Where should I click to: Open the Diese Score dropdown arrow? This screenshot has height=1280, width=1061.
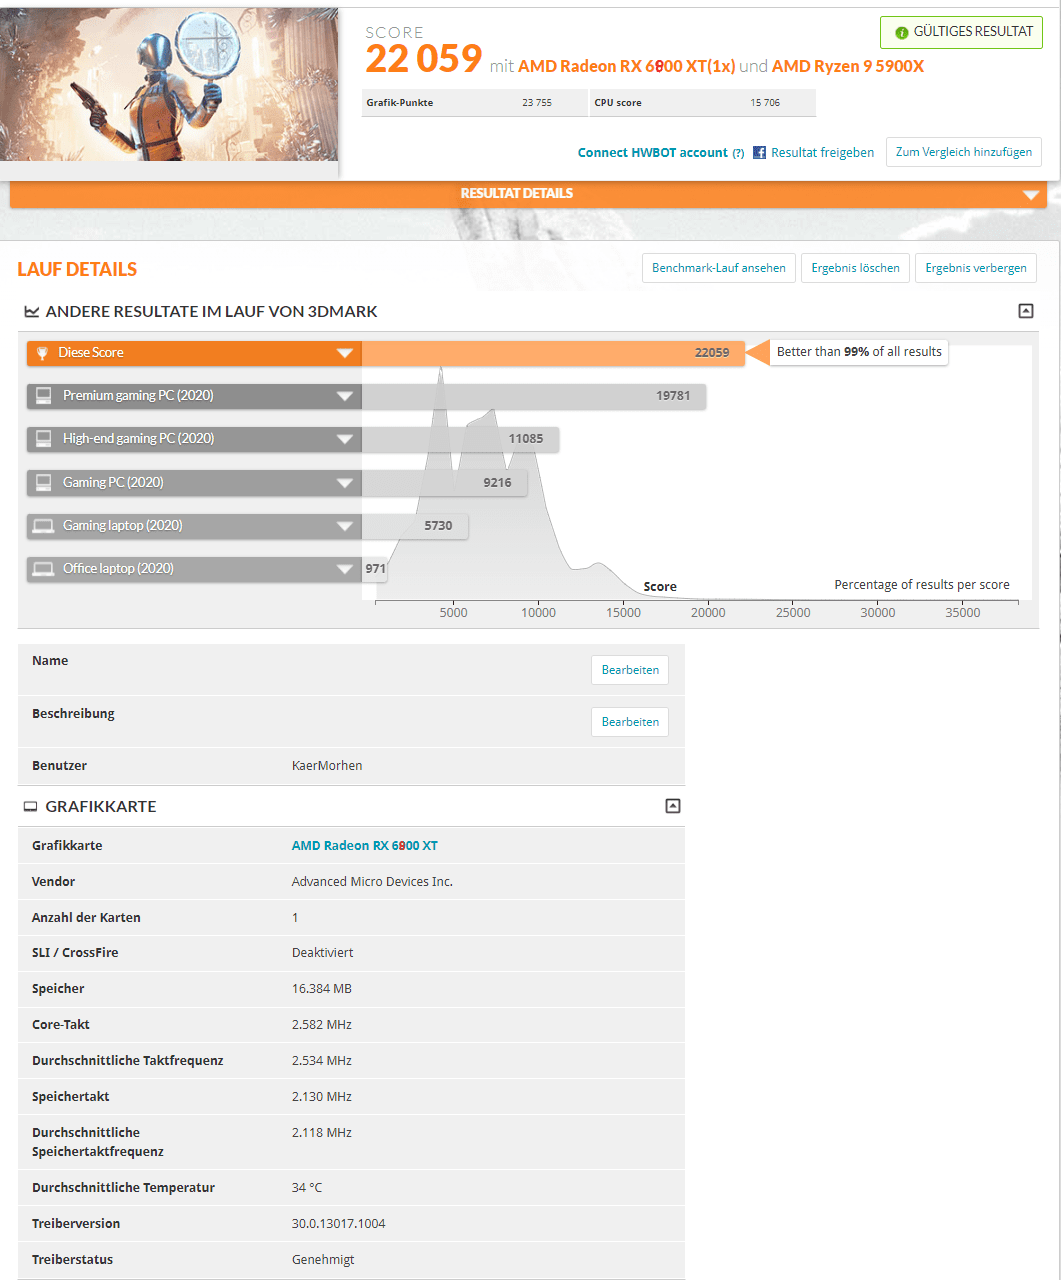(x=345, y=353)
